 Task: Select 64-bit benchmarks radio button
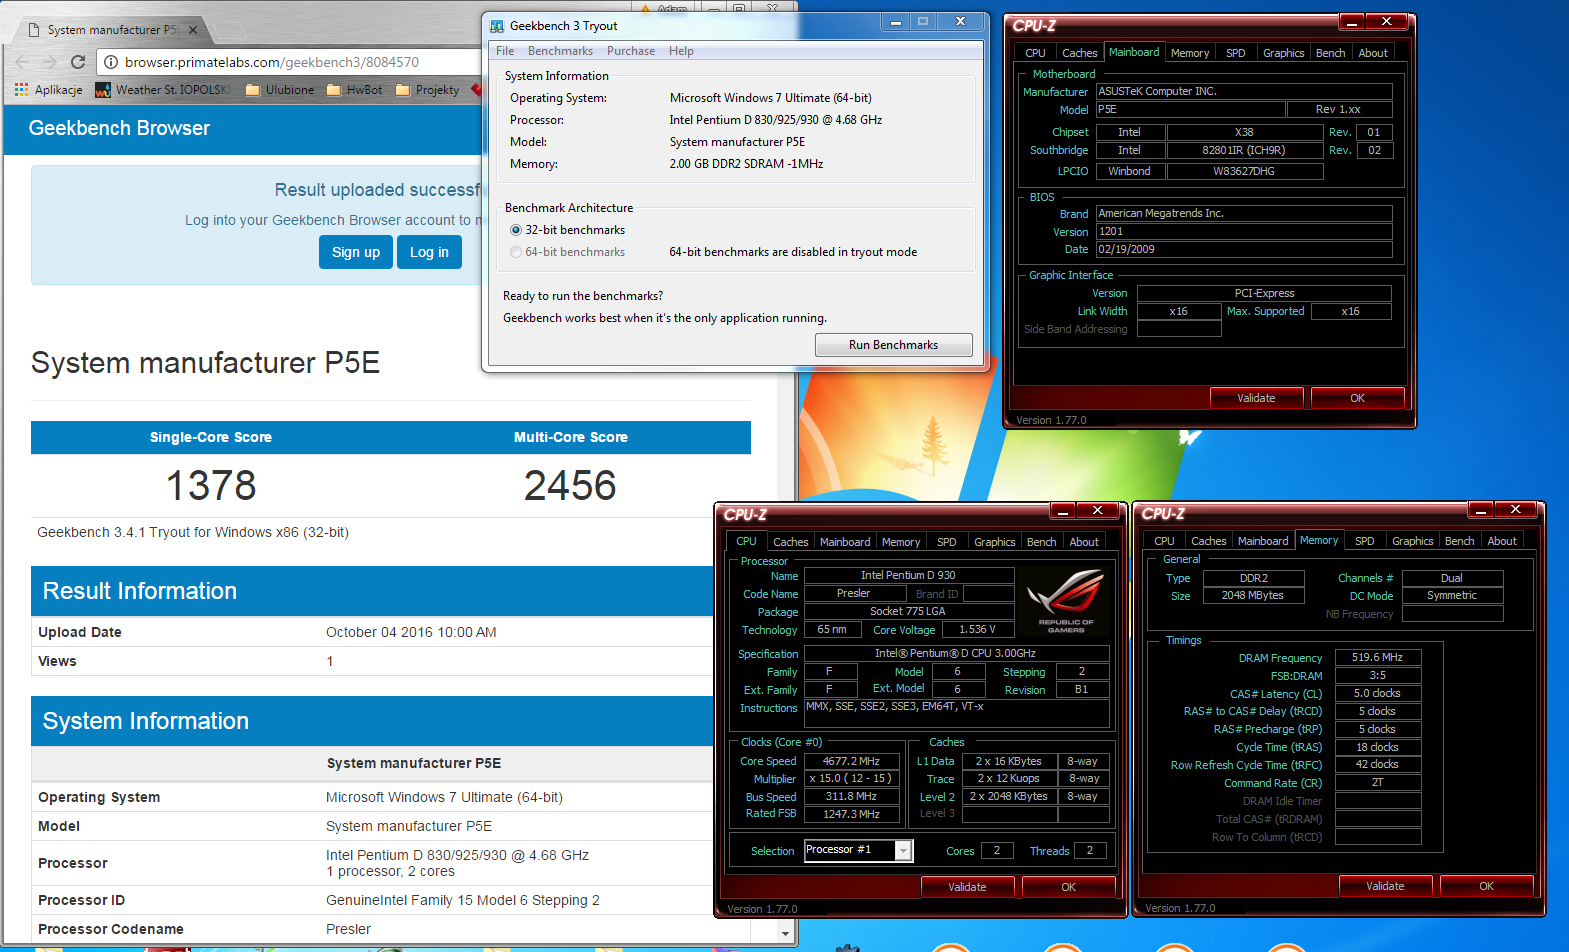516,252
